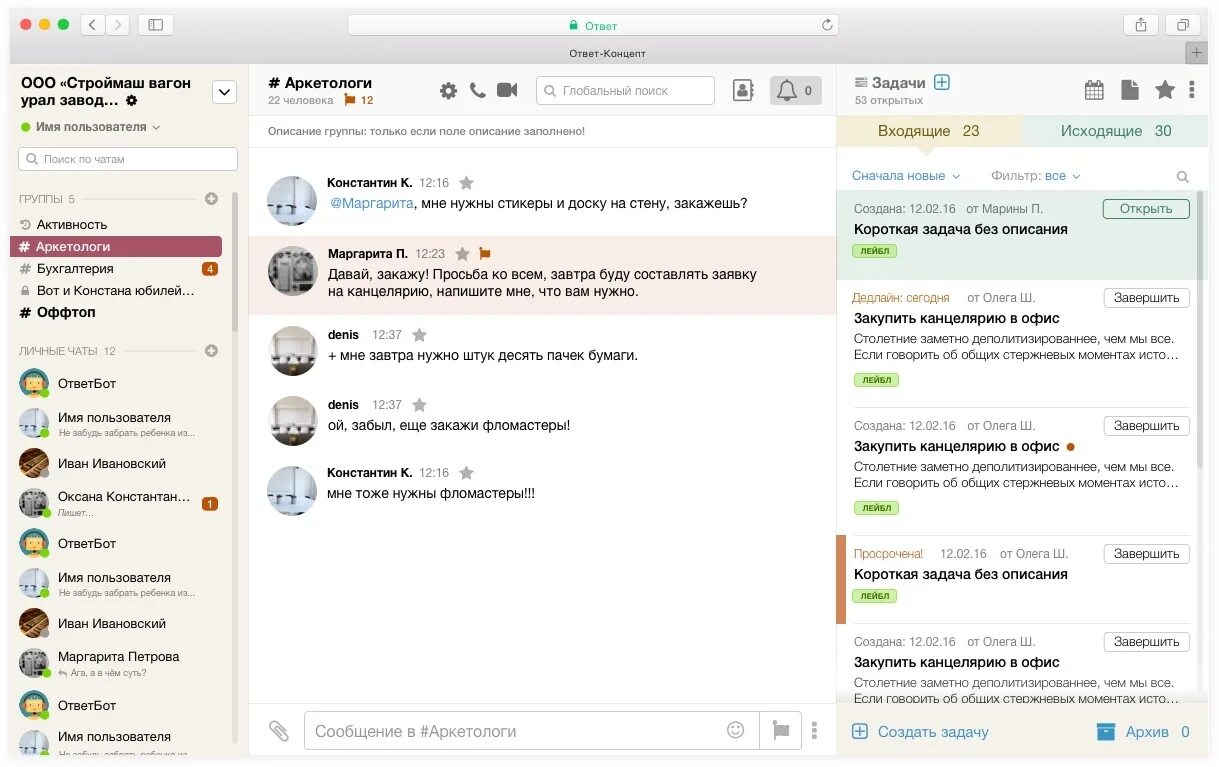Show starred tasks with star icon
The image size is (1219, 767).
(x=1165, y=90)
